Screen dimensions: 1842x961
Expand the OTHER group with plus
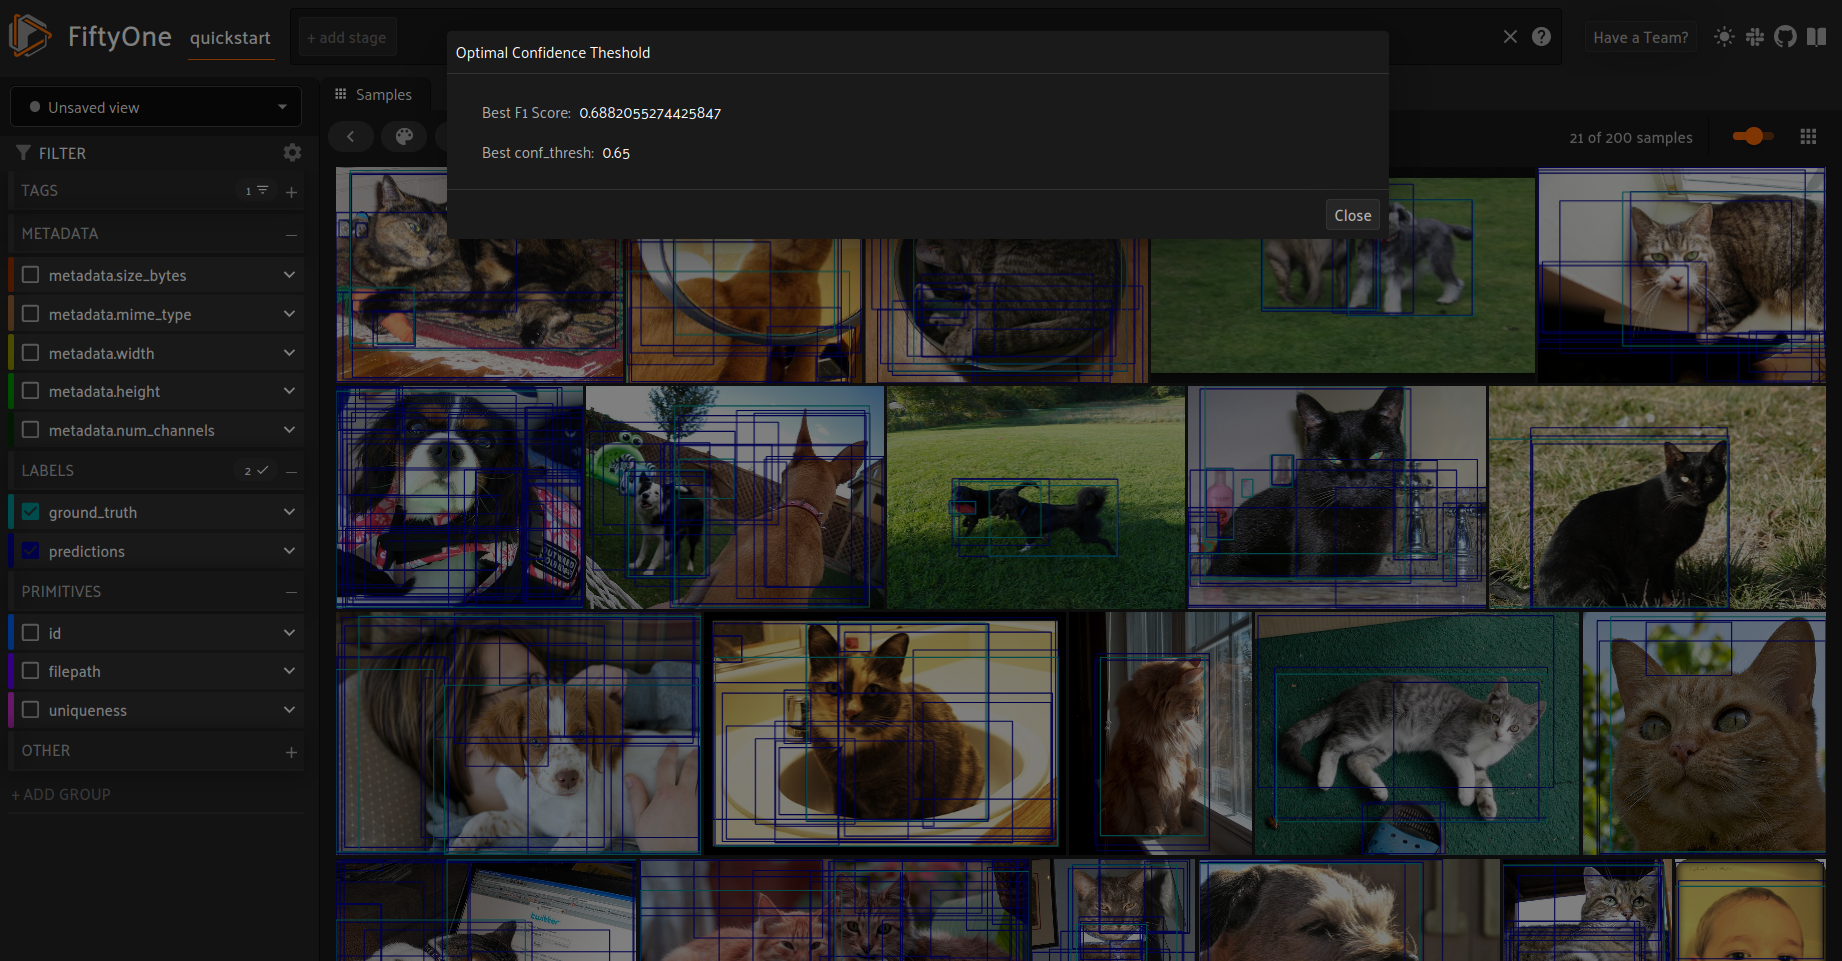[291, 752]
